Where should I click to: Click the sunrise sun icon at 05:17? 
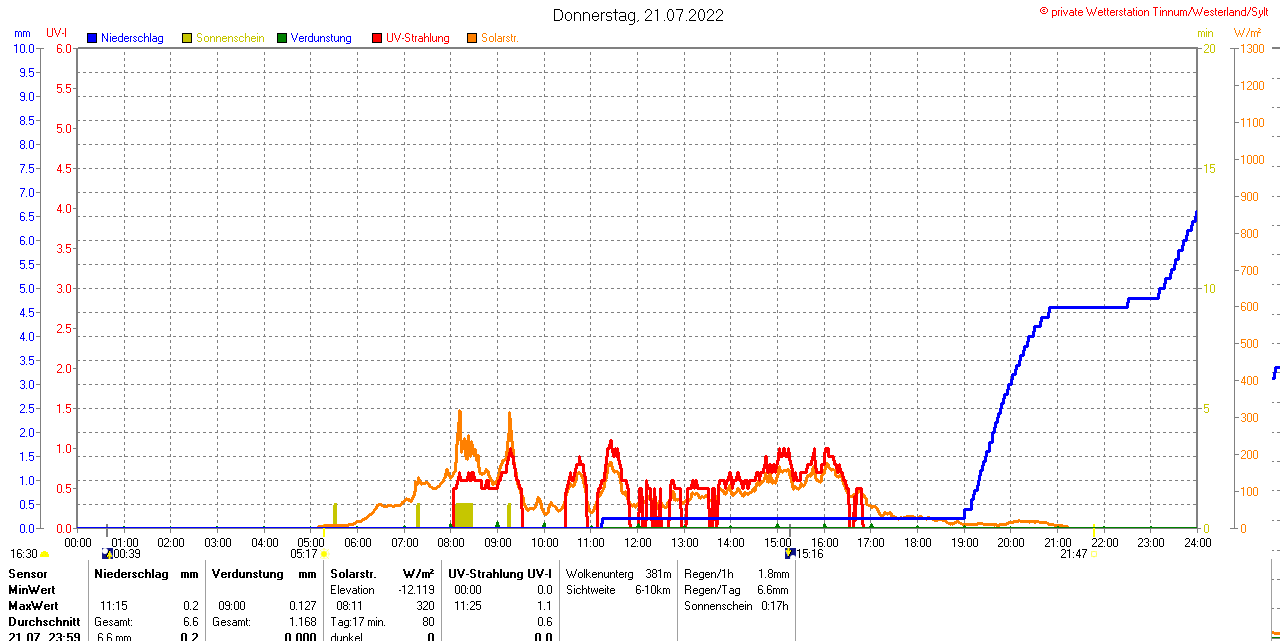tap(324, 553)
